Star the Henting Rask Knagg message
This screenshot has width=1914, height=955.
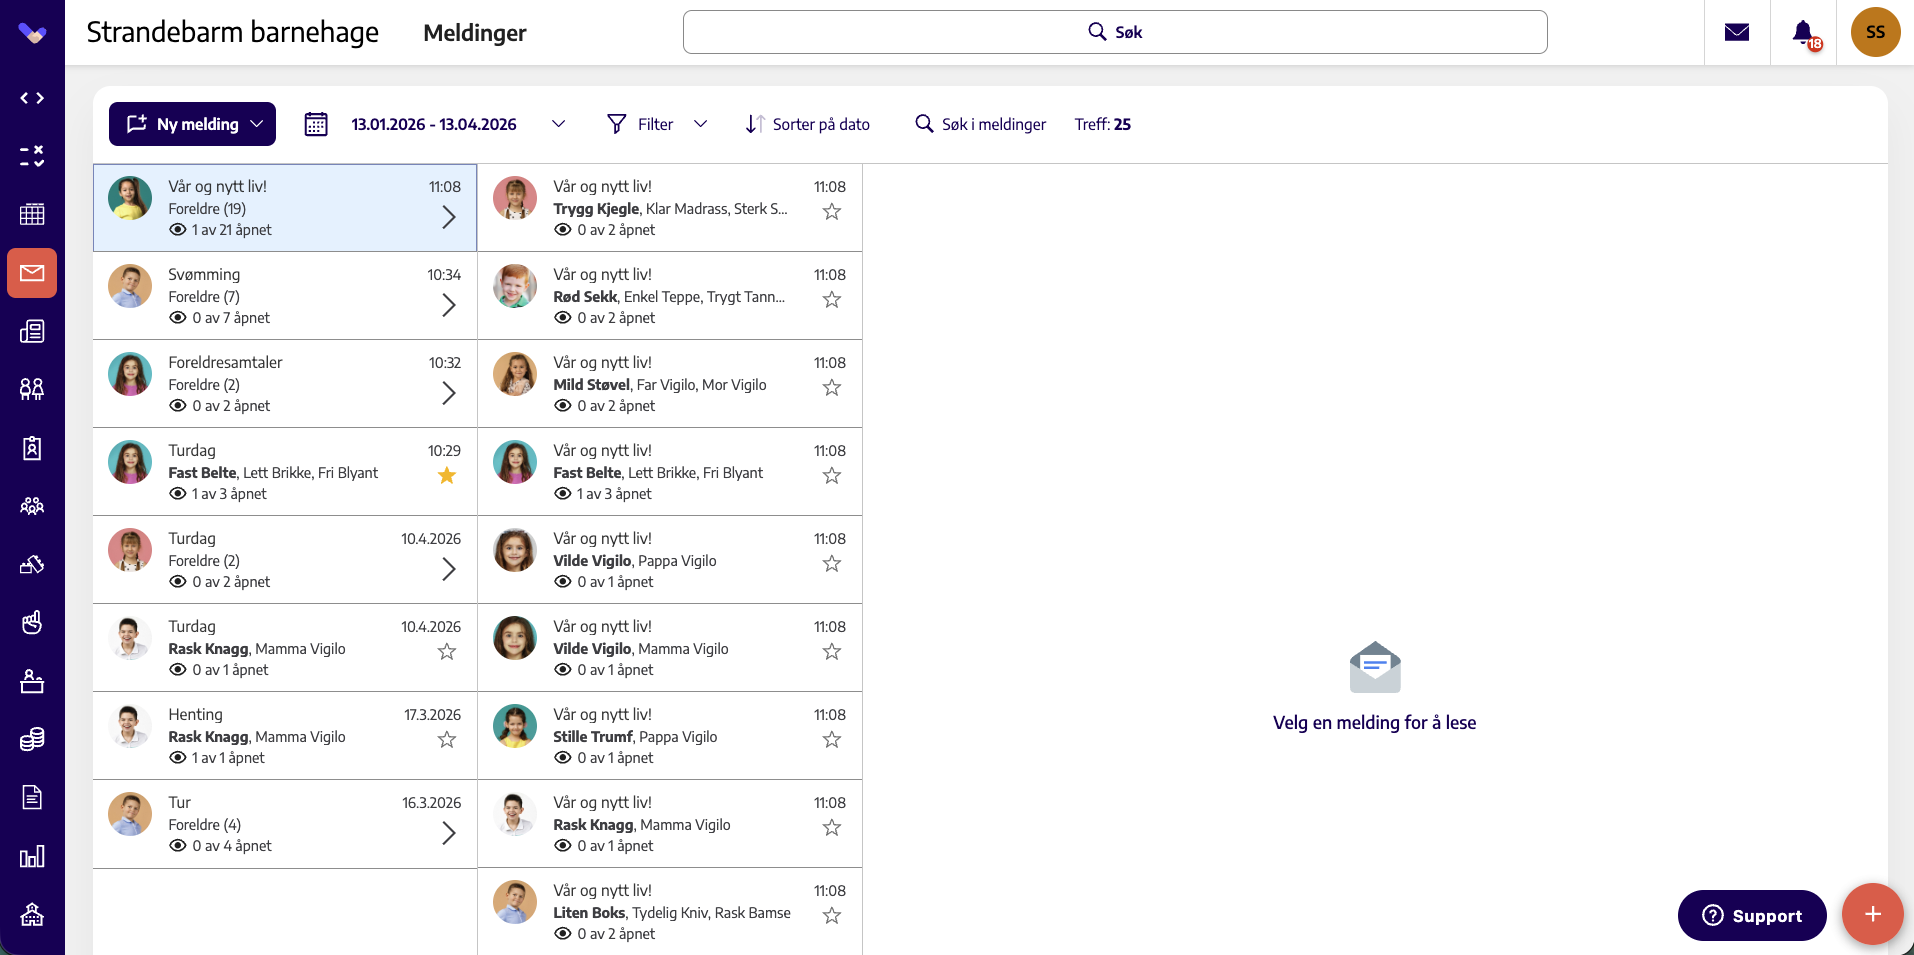pos(447,740)
